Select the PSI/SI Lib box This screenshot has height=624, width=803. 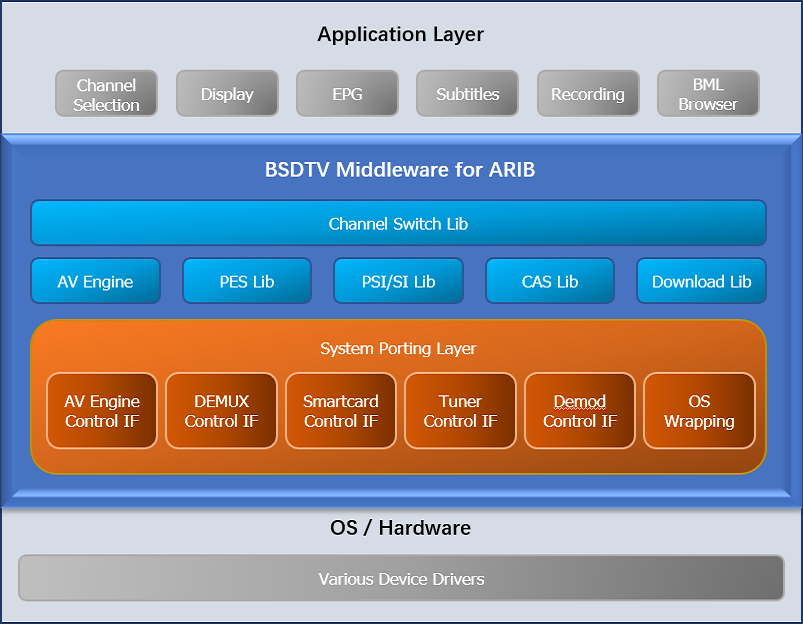pyautogui.click(x=398, y=281)
